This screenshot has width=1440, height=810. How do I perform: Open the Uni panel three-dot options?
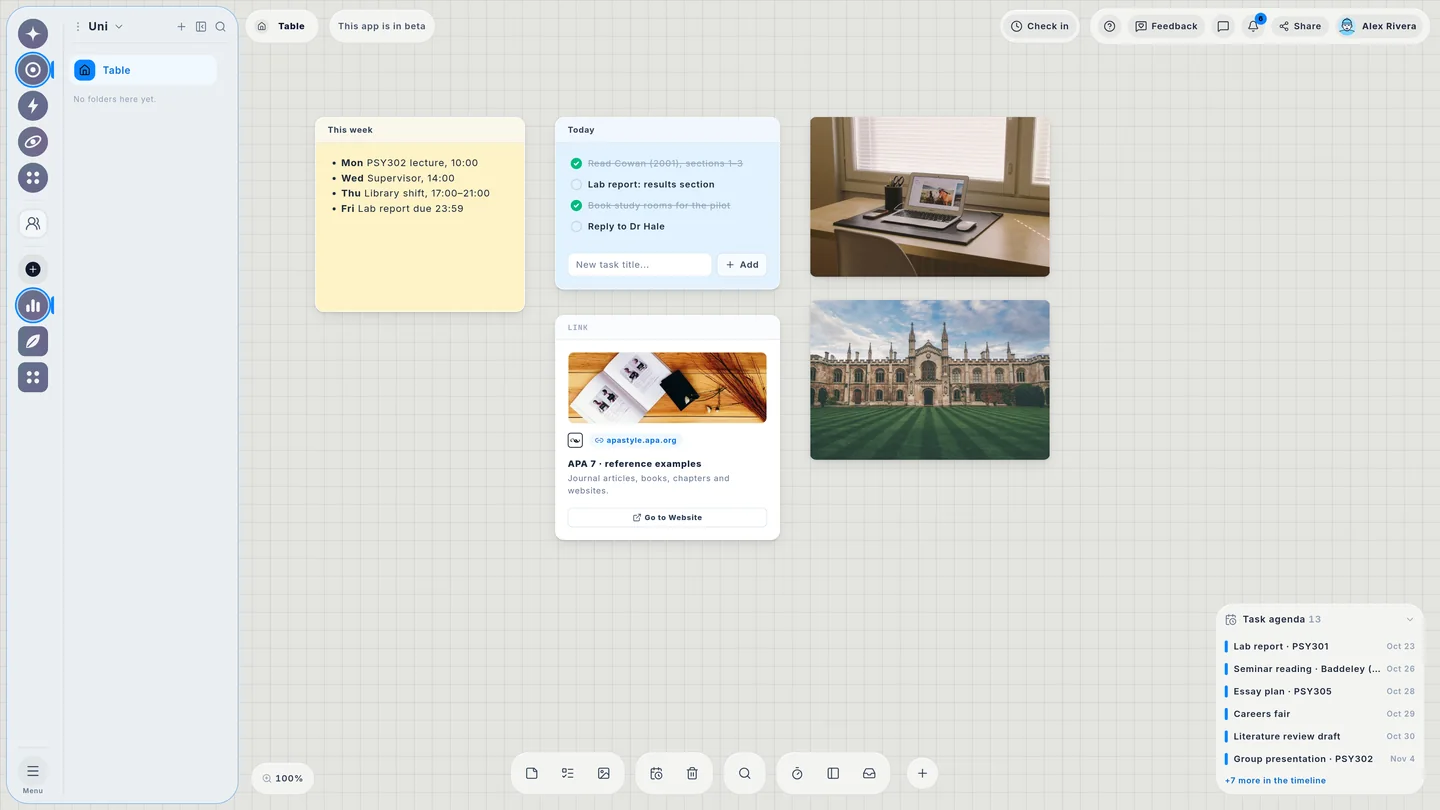pos(77,27)
